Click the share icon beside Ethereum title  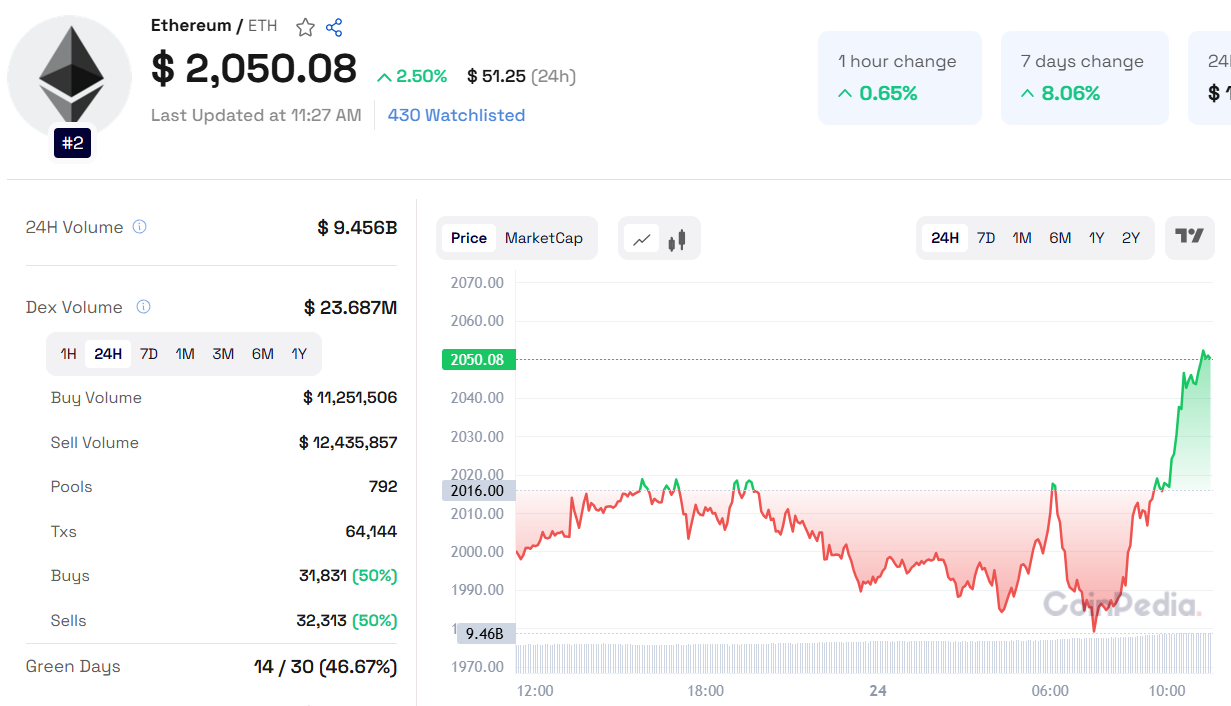pyautogui.click(x=335, y=27)
